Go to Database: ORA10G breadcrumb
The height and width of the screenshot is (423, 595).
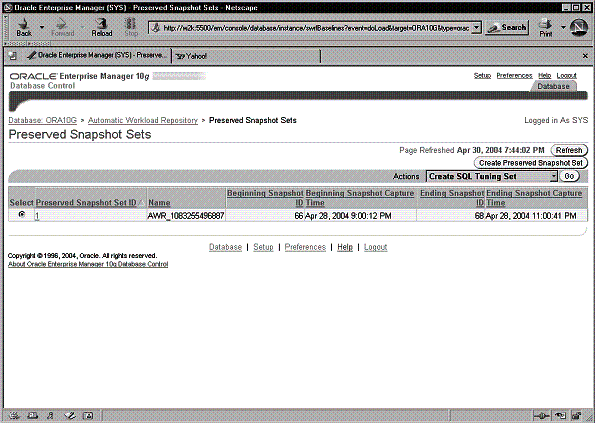[42, 120]
